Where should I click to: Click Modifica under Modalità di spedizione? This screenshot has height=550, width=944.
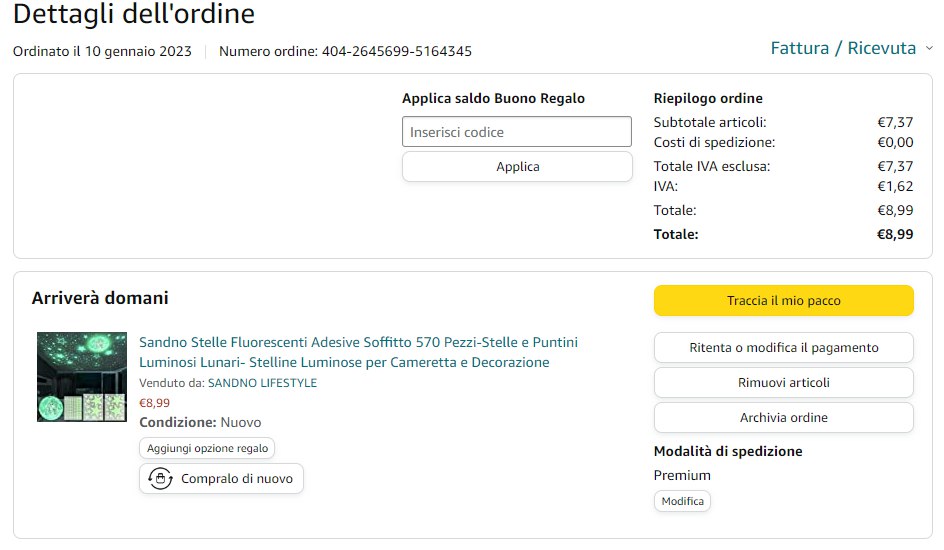(682, 501)
